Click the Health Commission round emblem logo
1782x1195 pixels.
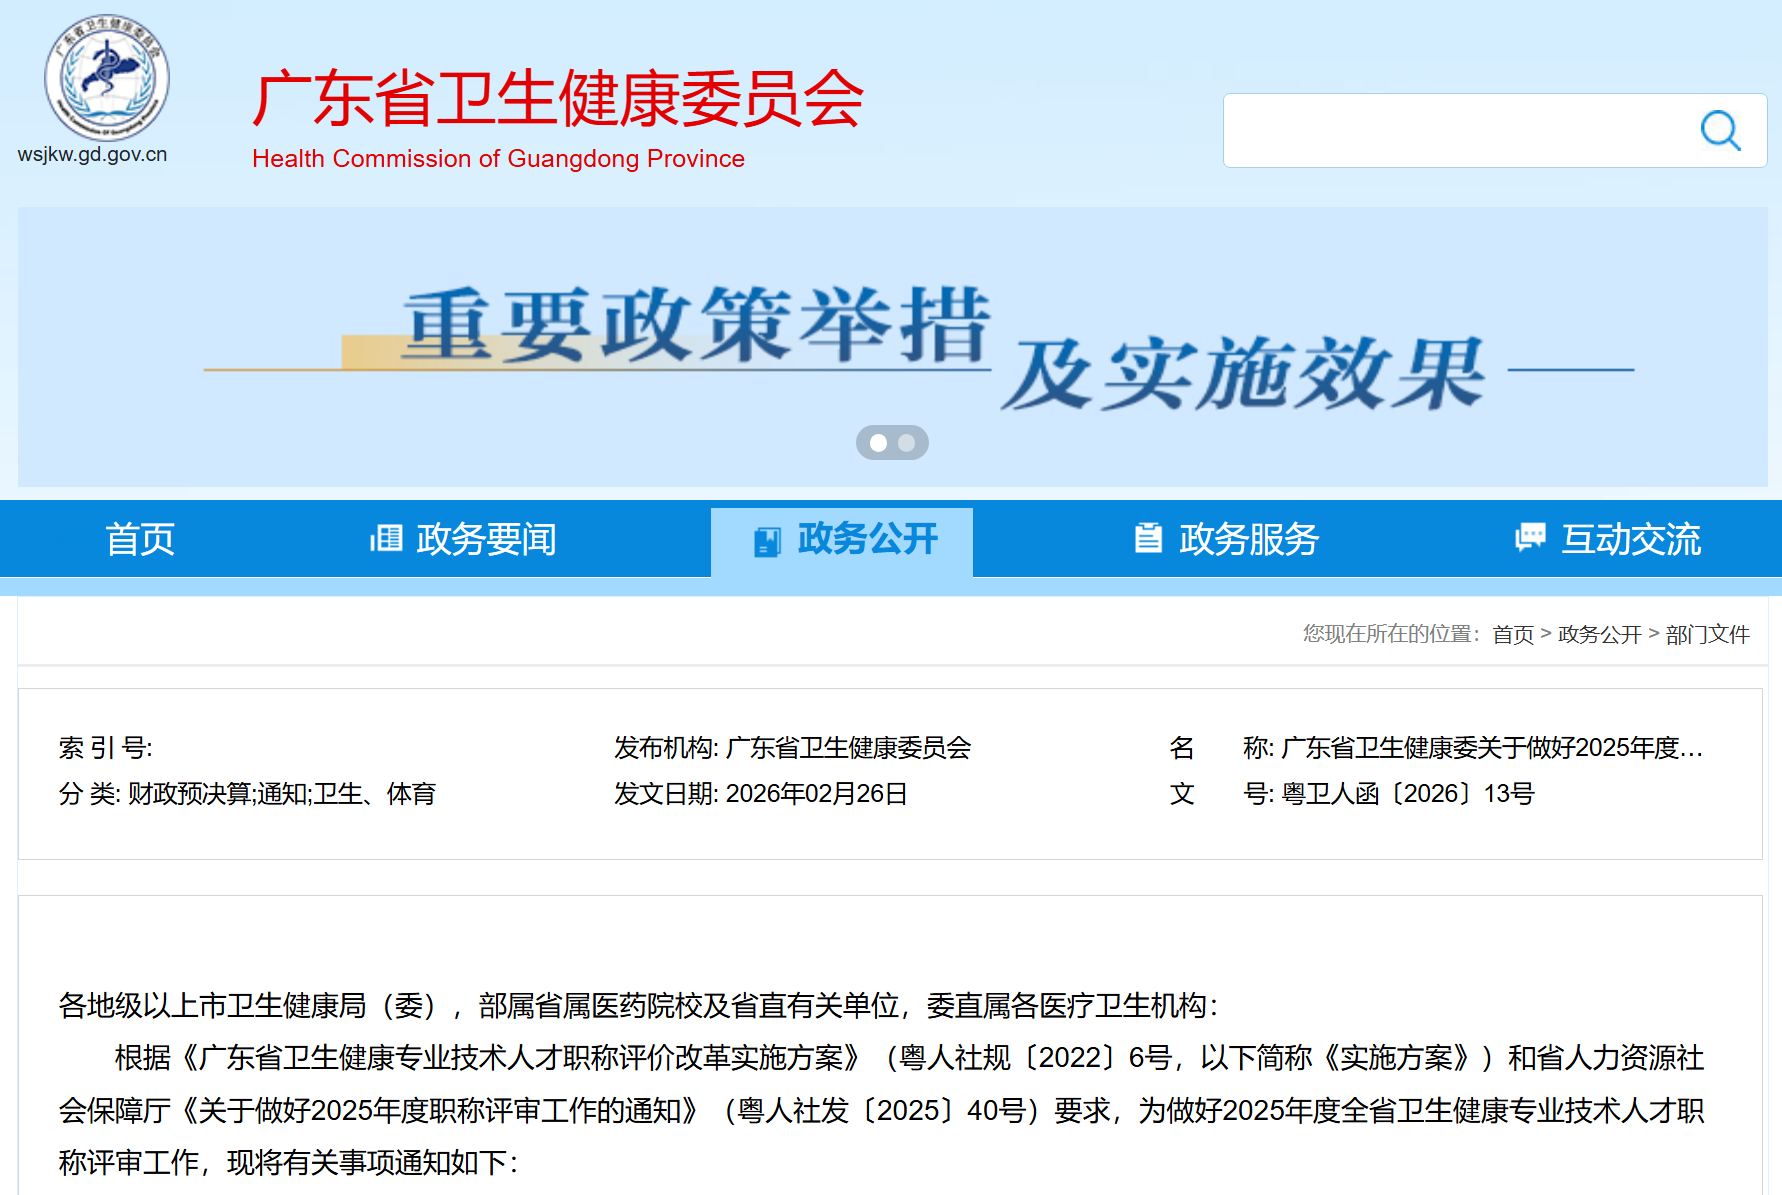click(106, 78)
